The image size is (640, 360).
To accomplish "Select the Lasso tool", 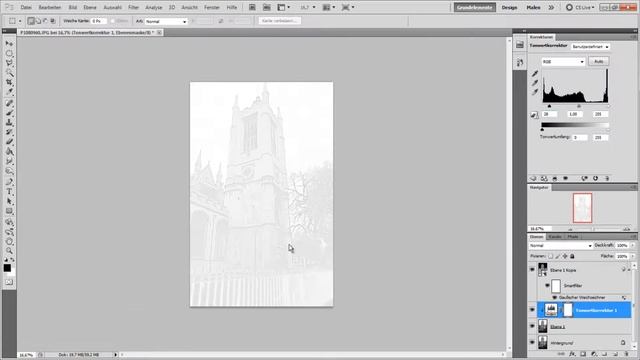I will click(x=9, y=63).
